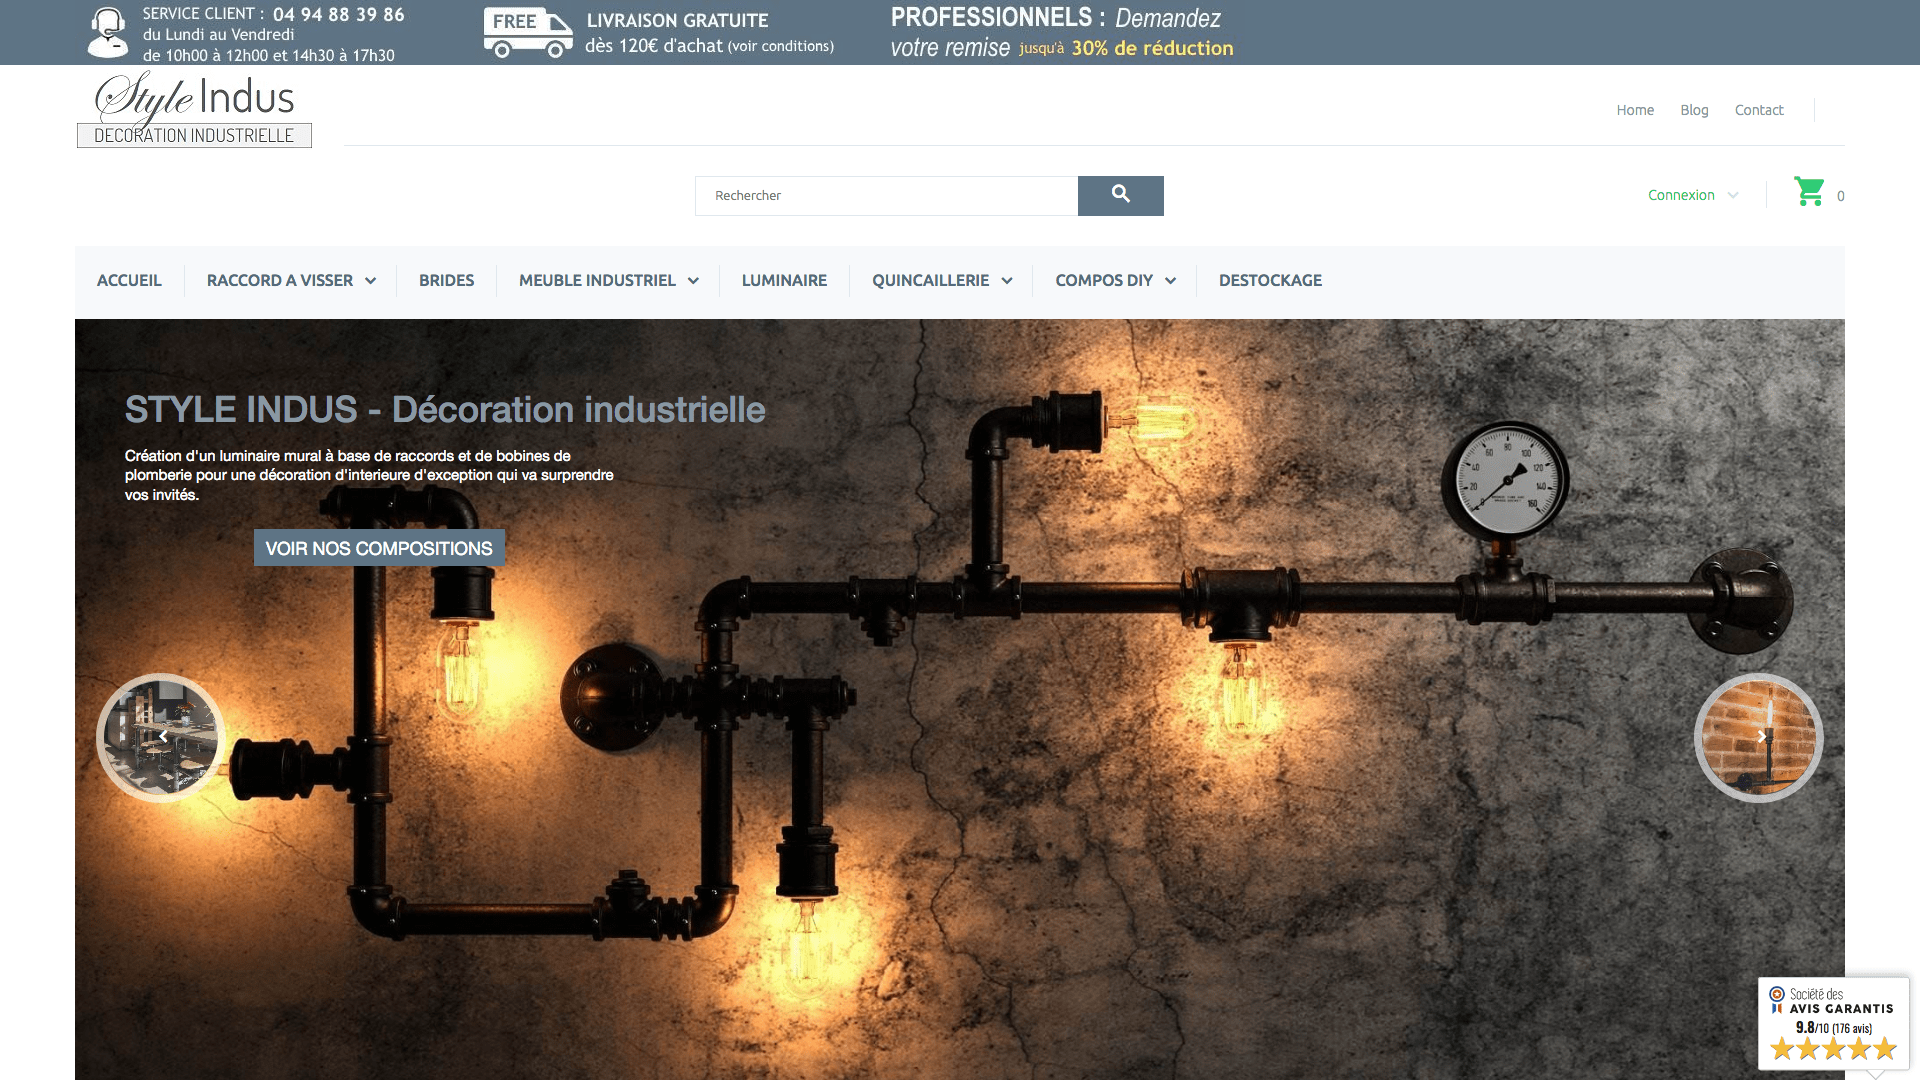Image resolution: width=1920 pixels, height=1080 pixels.
Task: Expand the Meuble Industriel submenu
Action: coord(608,280)
